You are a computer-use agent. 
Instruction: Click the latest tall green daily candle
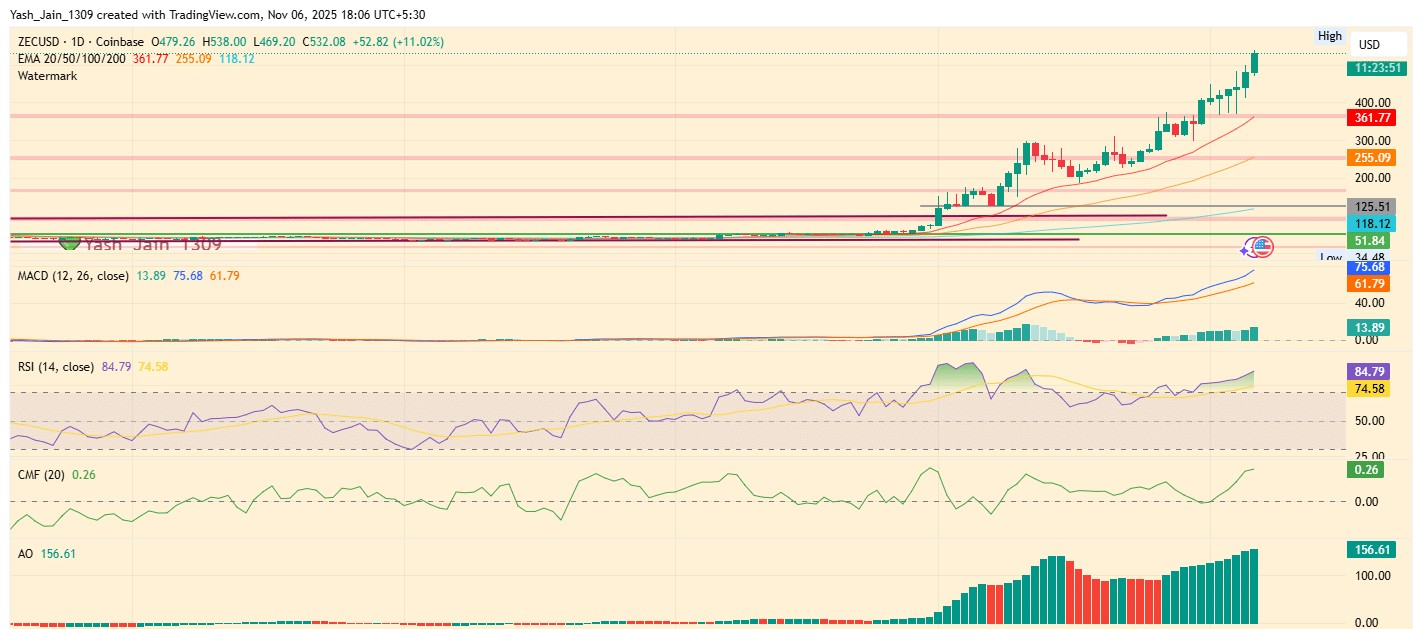pyautogui.click(x=1255, y=62)
